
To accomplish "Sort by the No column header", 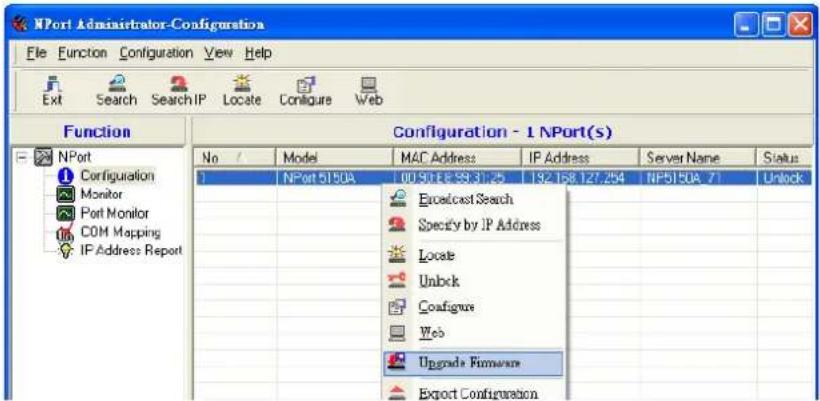I will [x=235, y=157].
